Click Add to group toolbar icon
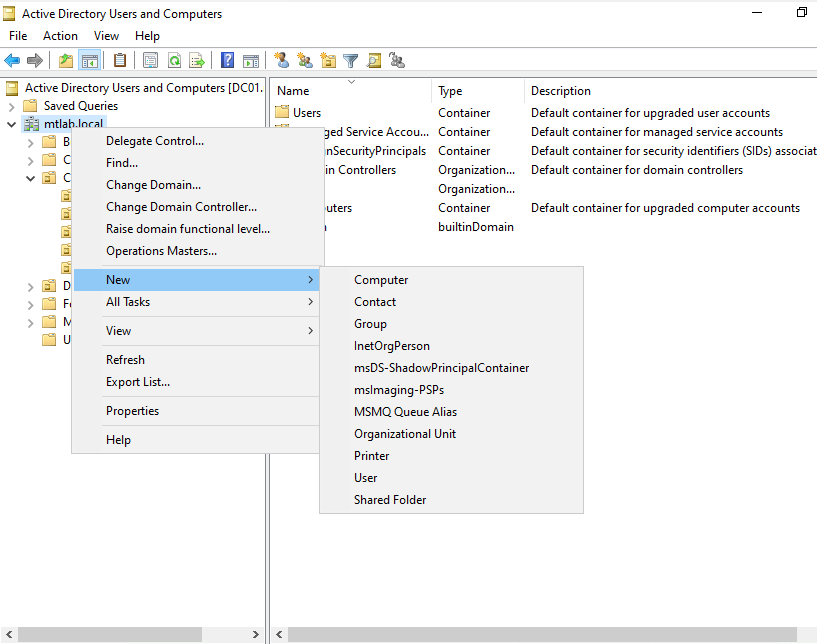Image resolution: width=817 pixels, height=644 pixels. click(x=397, y=60)
